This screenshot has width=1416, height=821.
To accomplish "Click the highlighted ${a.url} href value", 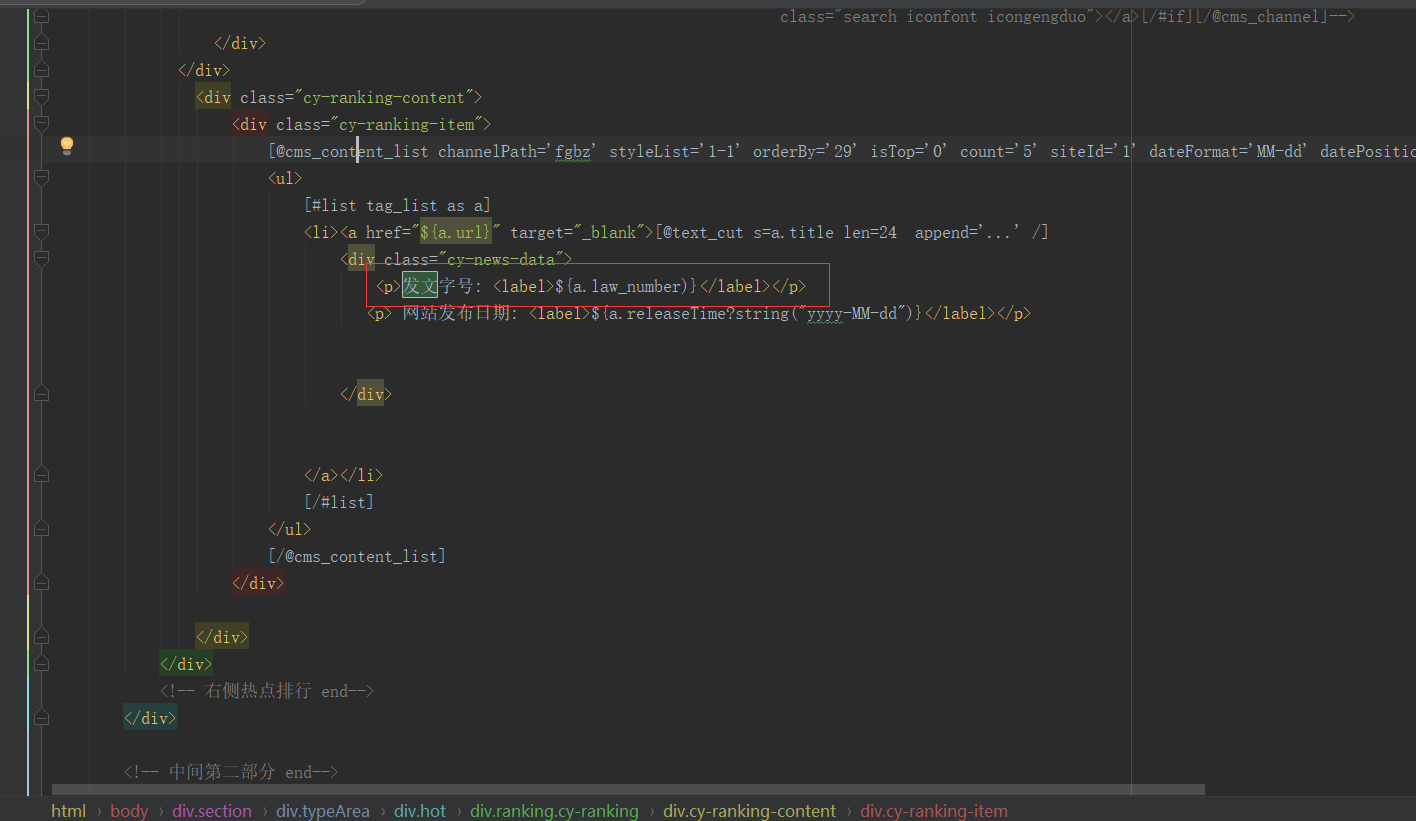I will point(455,233).
